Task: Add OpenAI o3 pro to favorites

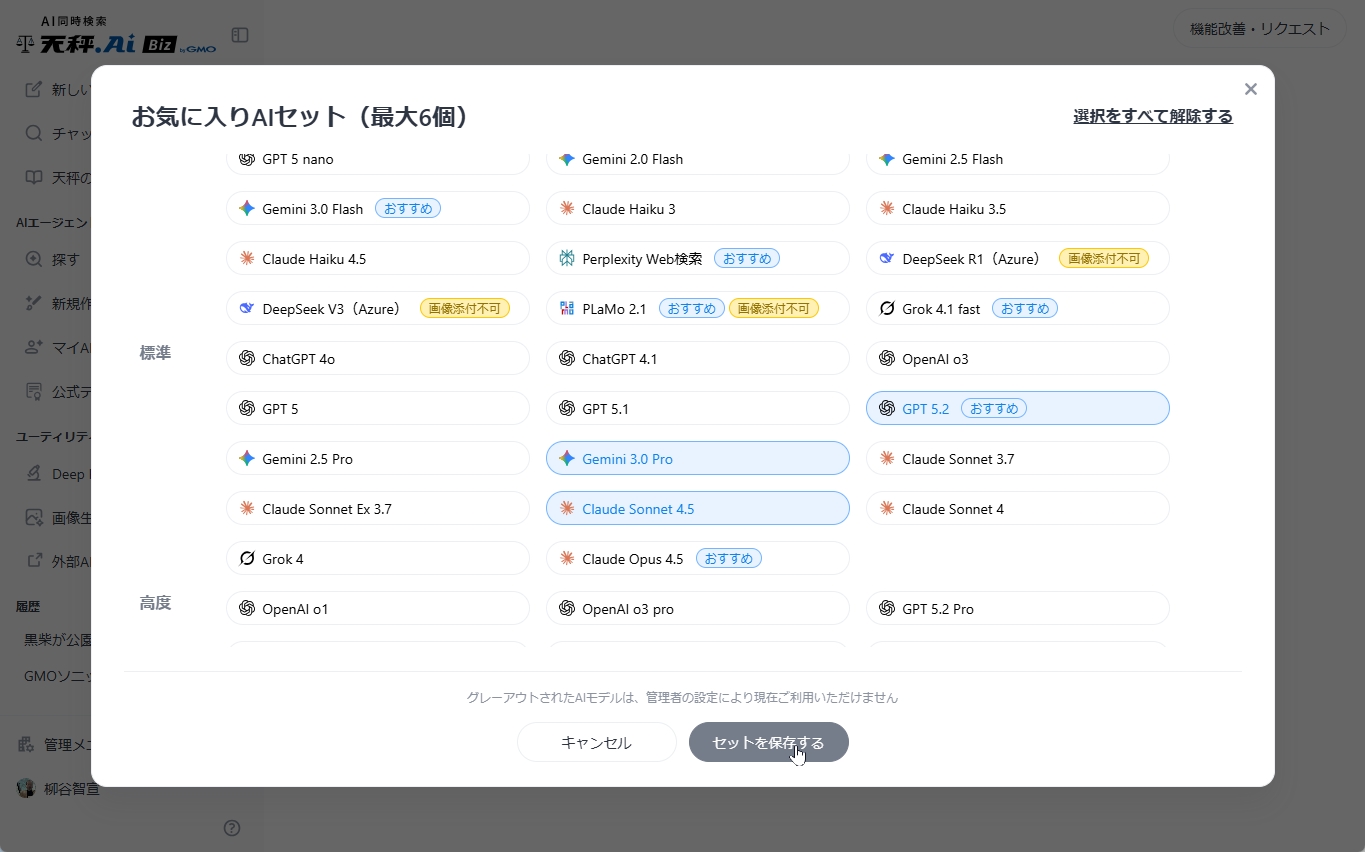Action: pos(697,608)
